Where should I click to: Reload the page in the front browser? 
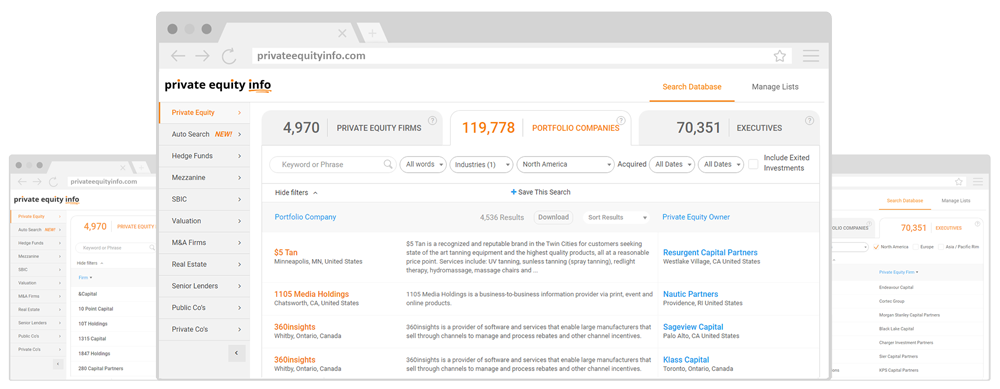click(x=229, y=56)
